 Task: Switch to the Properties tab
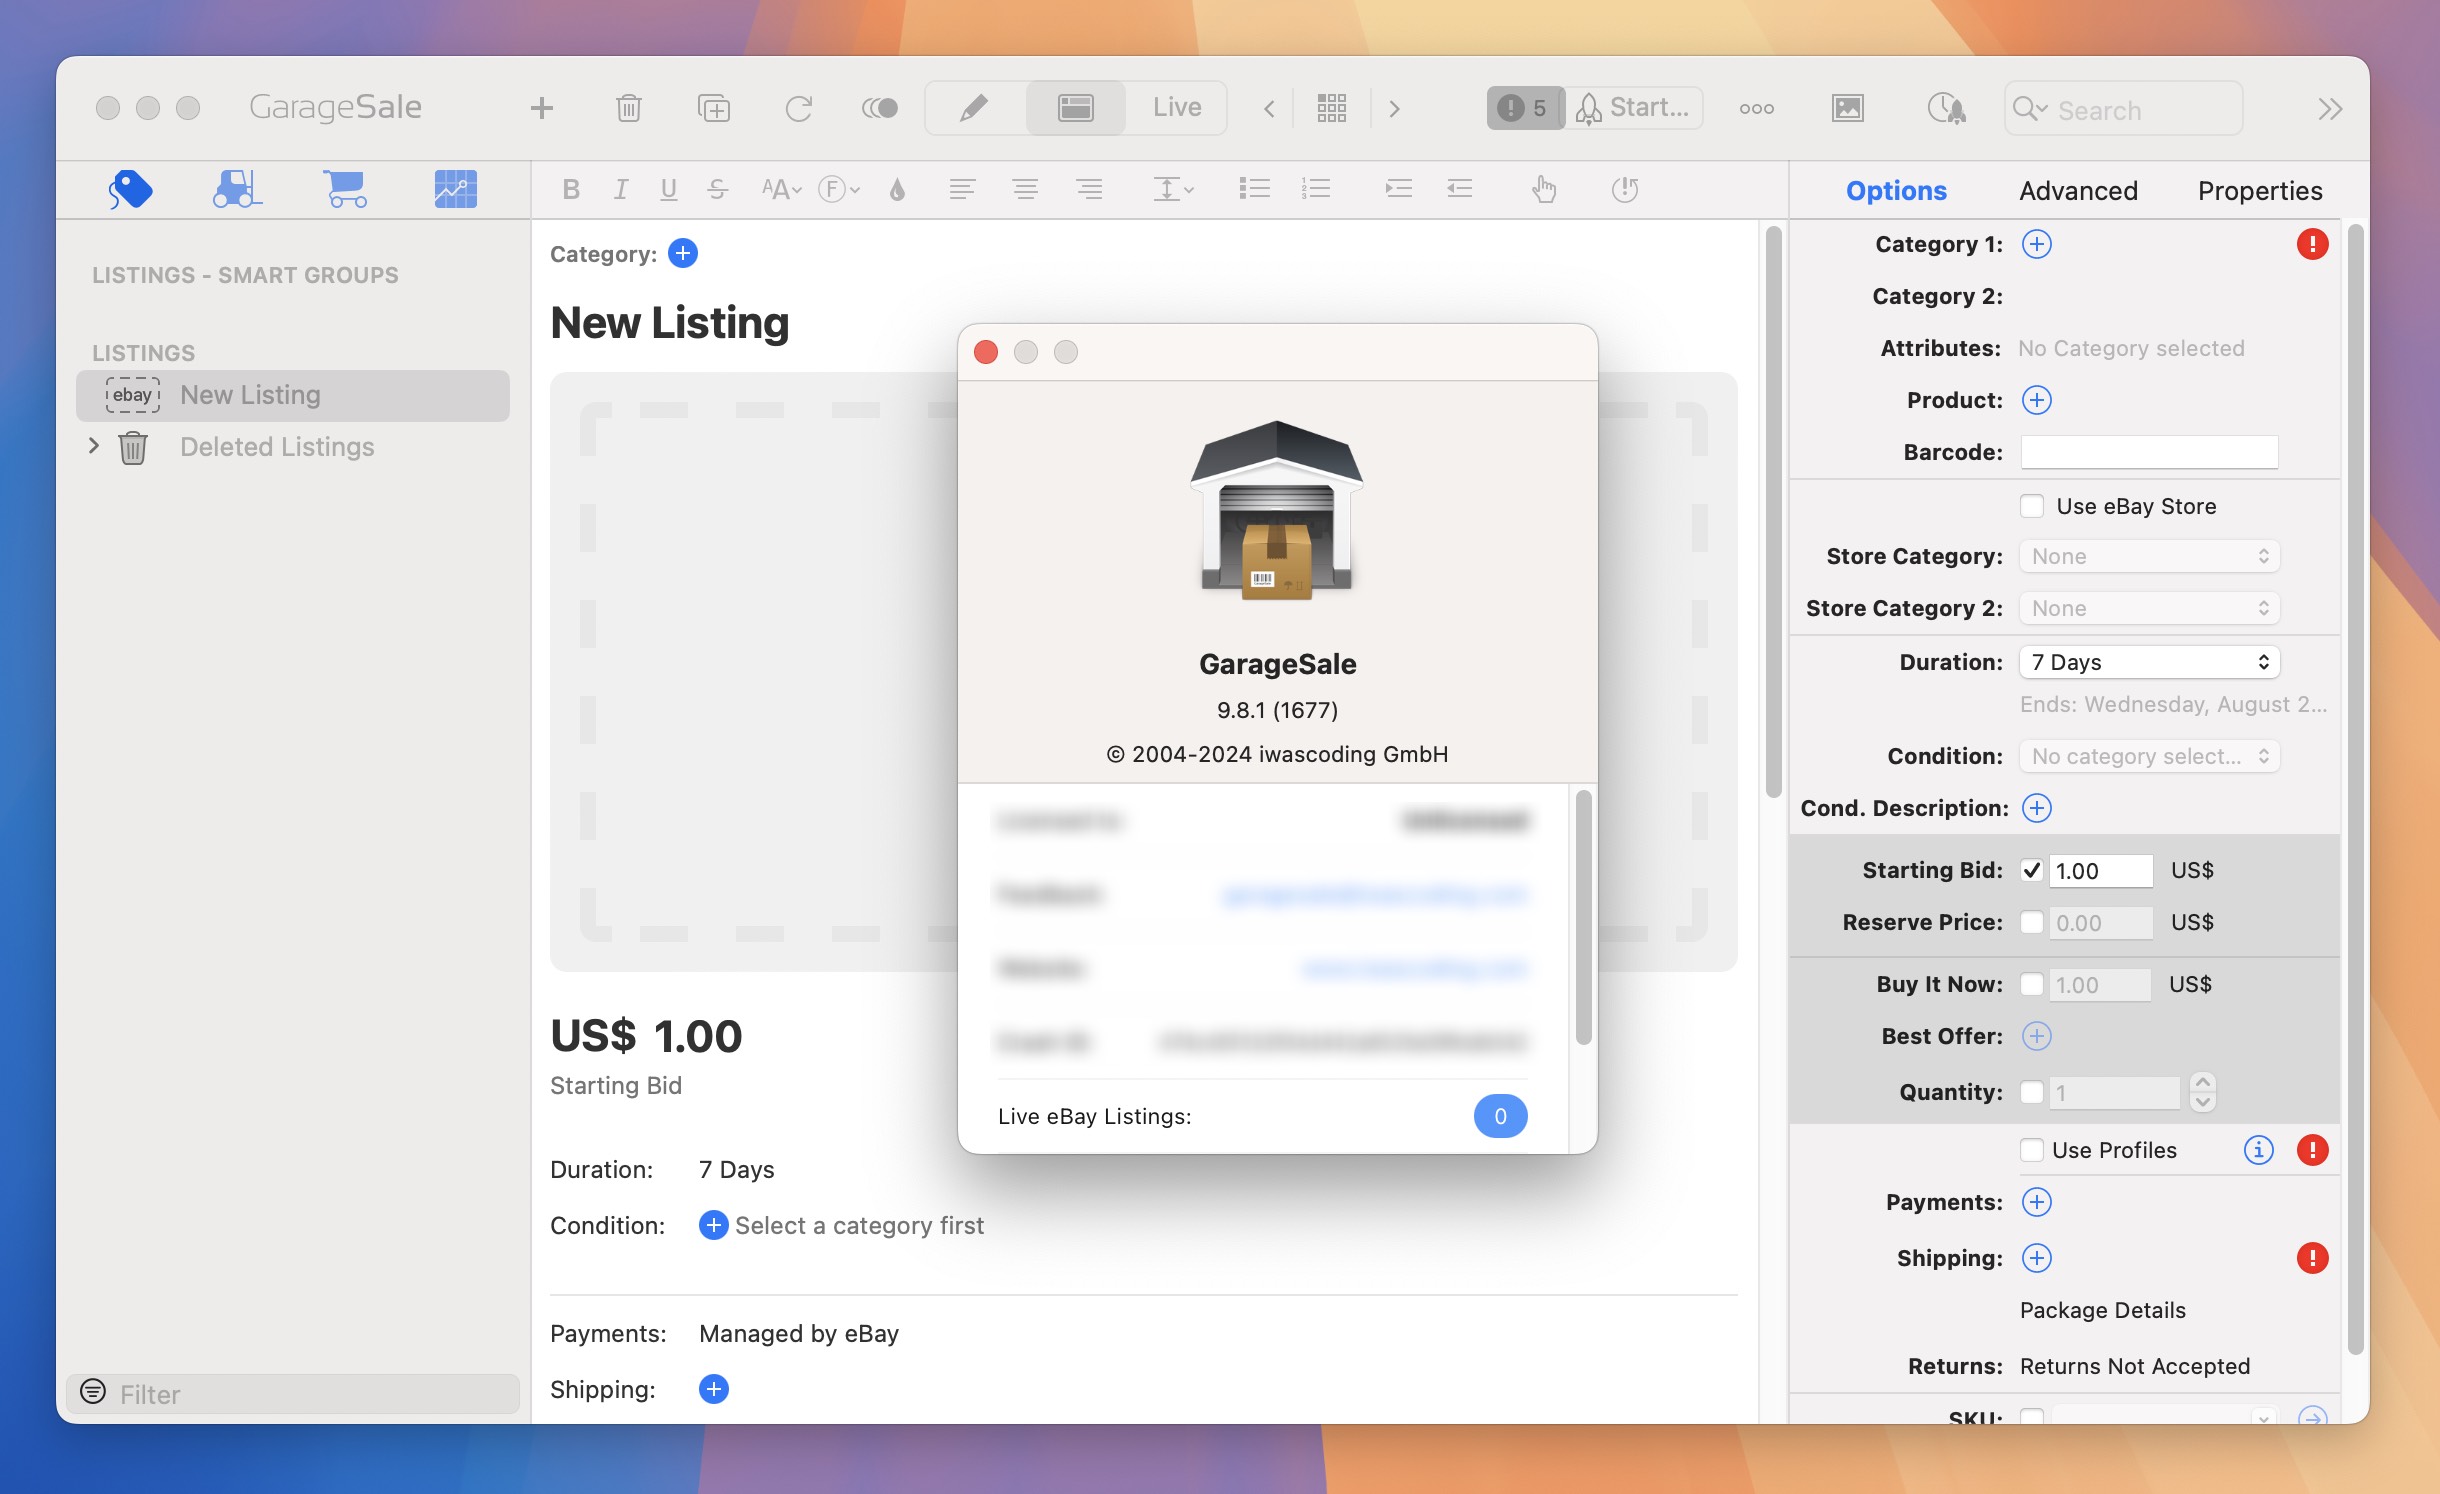point(2260,190)
